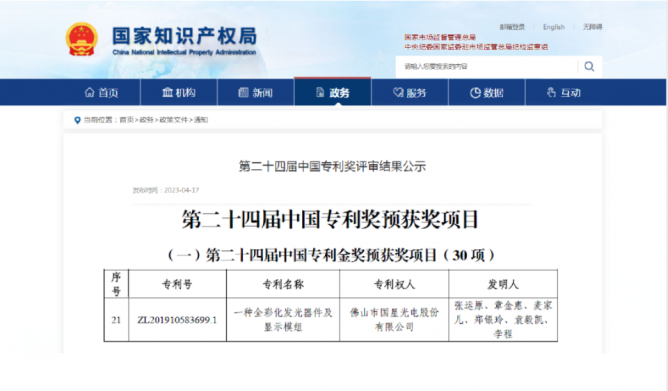Screen dimensions: 668x391
Task: Open the 首页 home navigation tab
Action: (x=102, y=92)
